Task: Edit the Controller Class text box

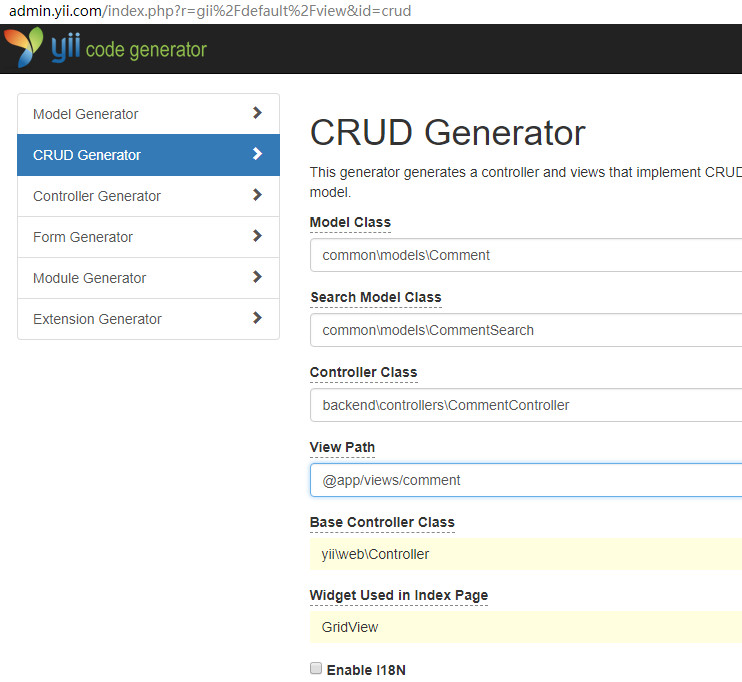Action: pos(526,405)
